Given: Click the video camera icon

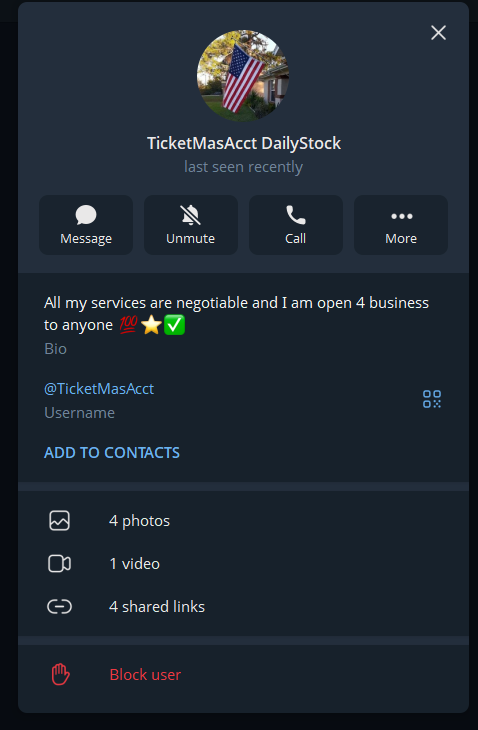Looking at the screenshot, I should coord(60,564).
